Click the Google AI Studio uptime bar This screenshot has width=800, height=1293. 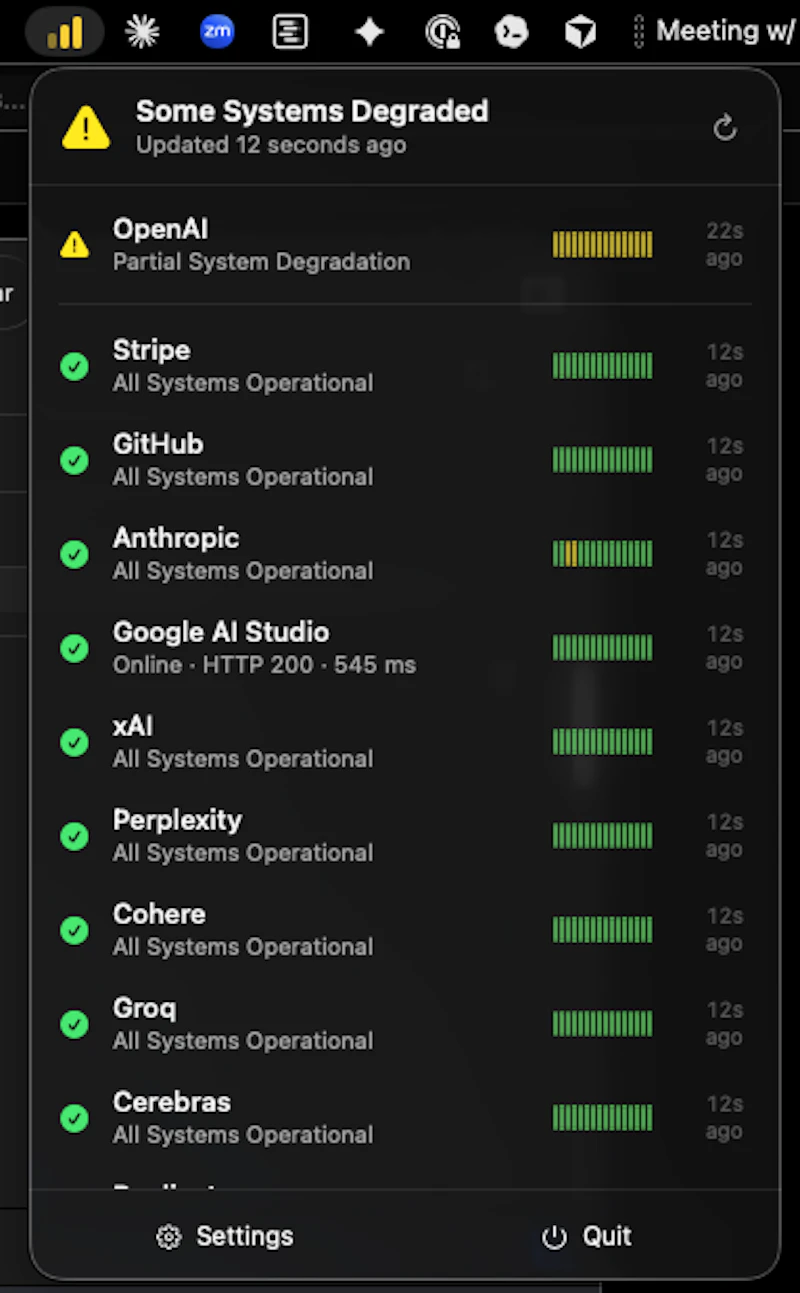603,648
